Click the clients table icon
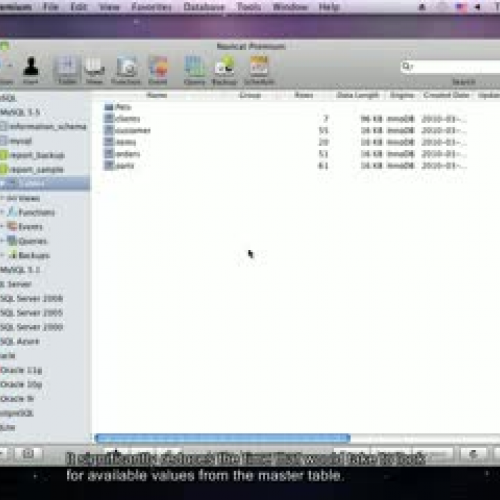Image resolution: width=500 pixels, height=500 pixels. pyautogui.click(x=109, y=118)
